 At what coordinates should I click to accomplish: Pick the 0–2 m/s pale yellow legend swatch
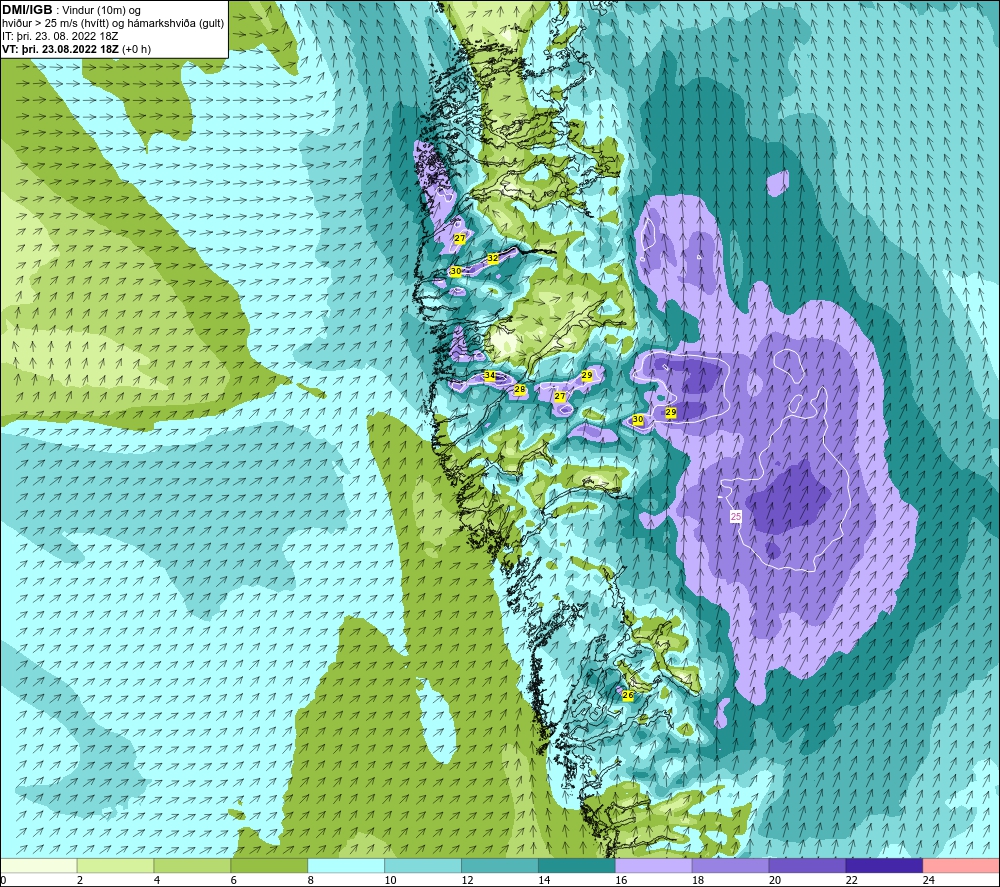[x=39, y=865]
